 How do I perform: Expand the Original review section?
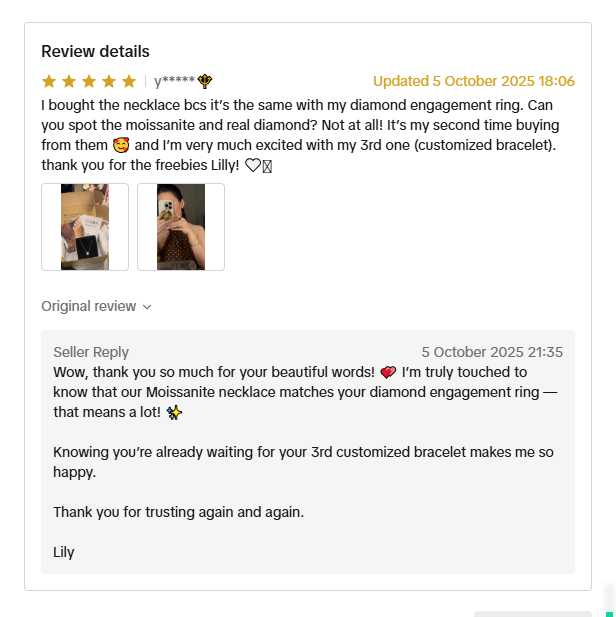(96, 306)
